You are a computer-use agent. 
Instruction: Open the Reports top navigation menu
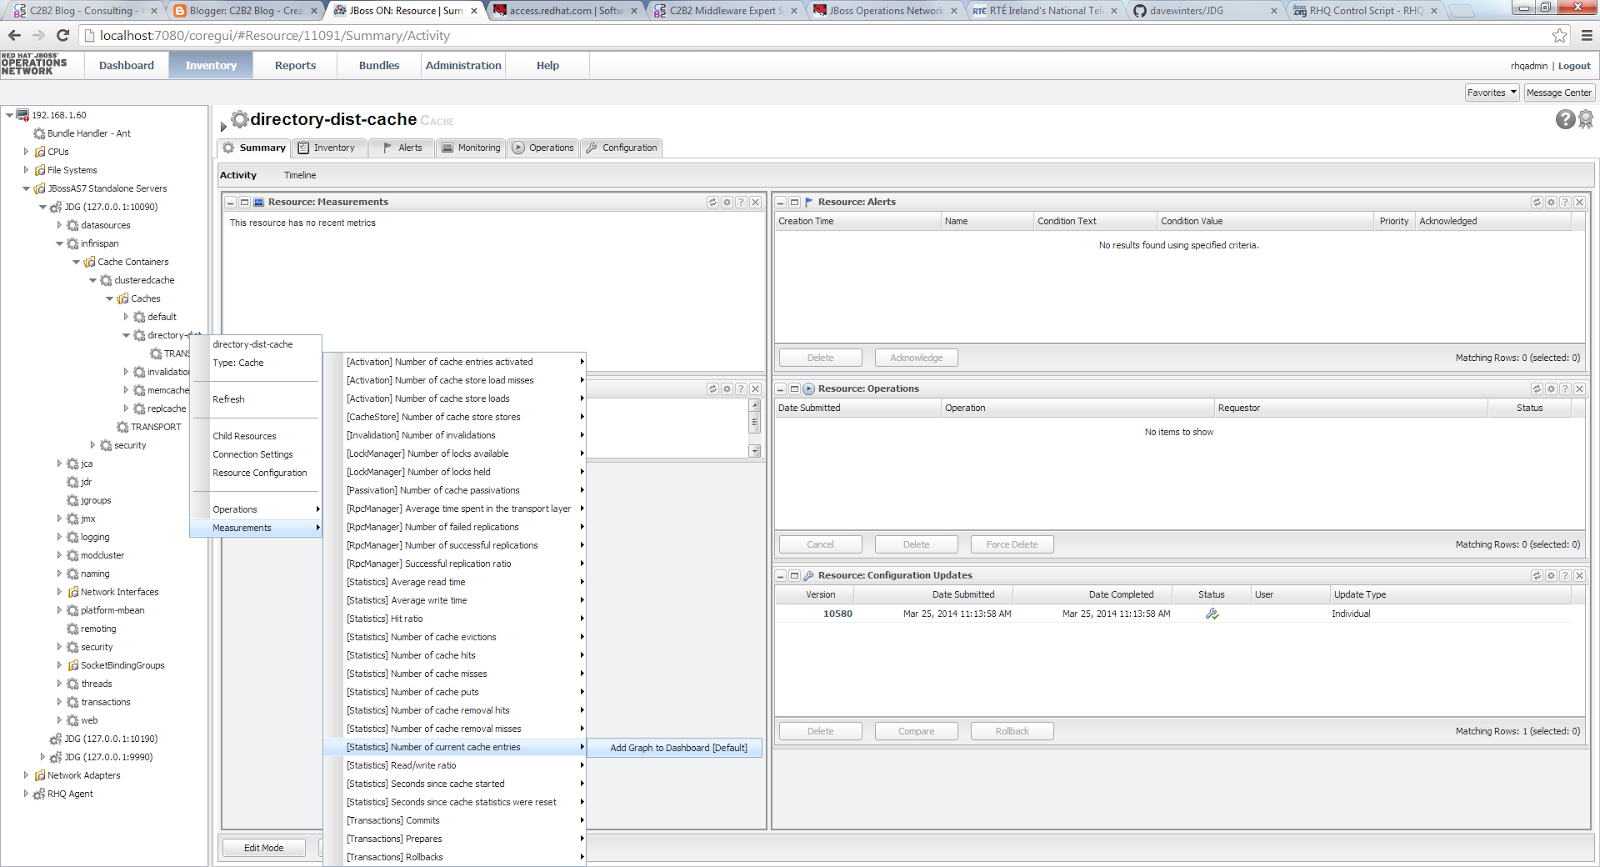point(295,66)
